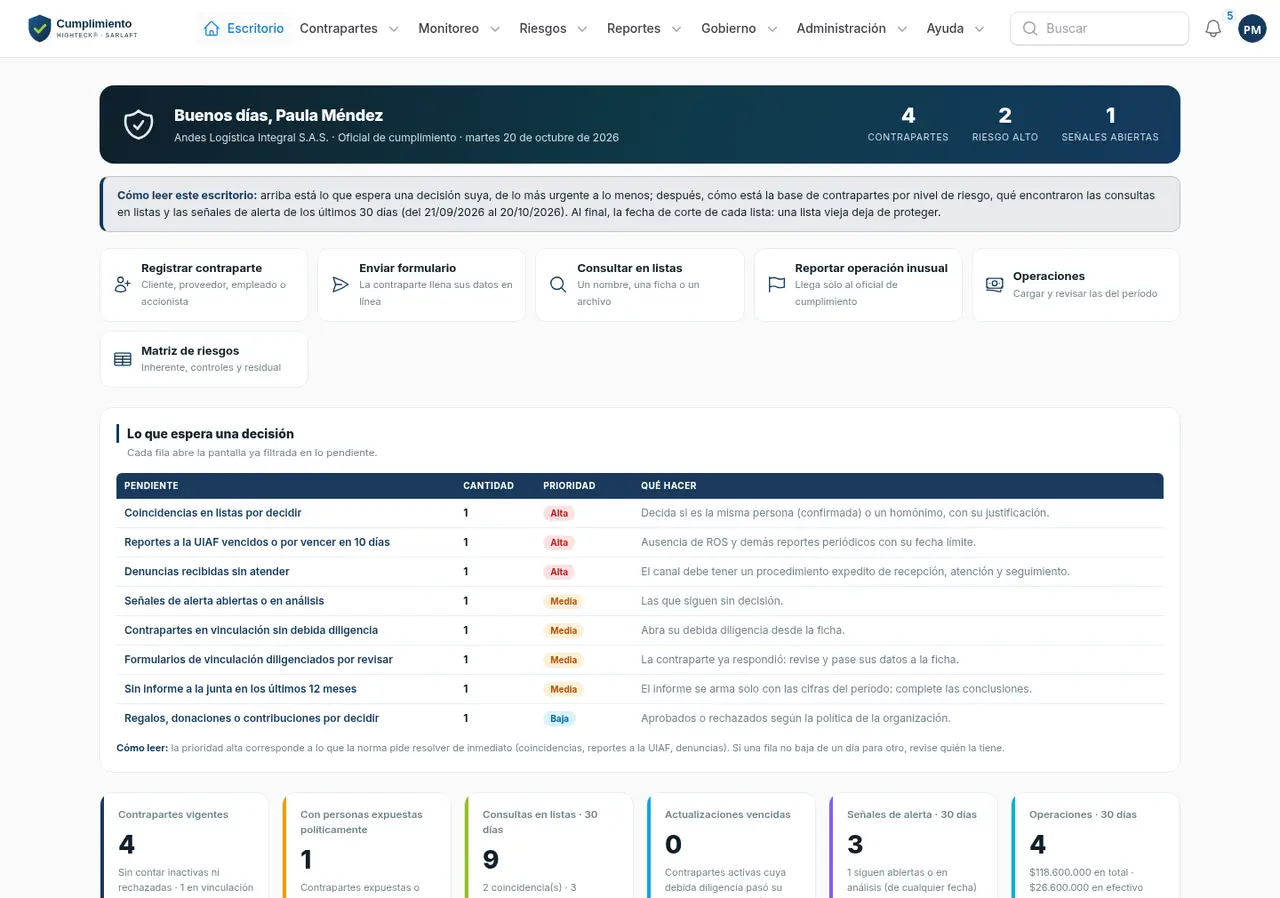Screen dimensions: 1280x898
Task: Click the Actualizaciones vencidas card
Action: pyautogui.click(x=731, y=846)
